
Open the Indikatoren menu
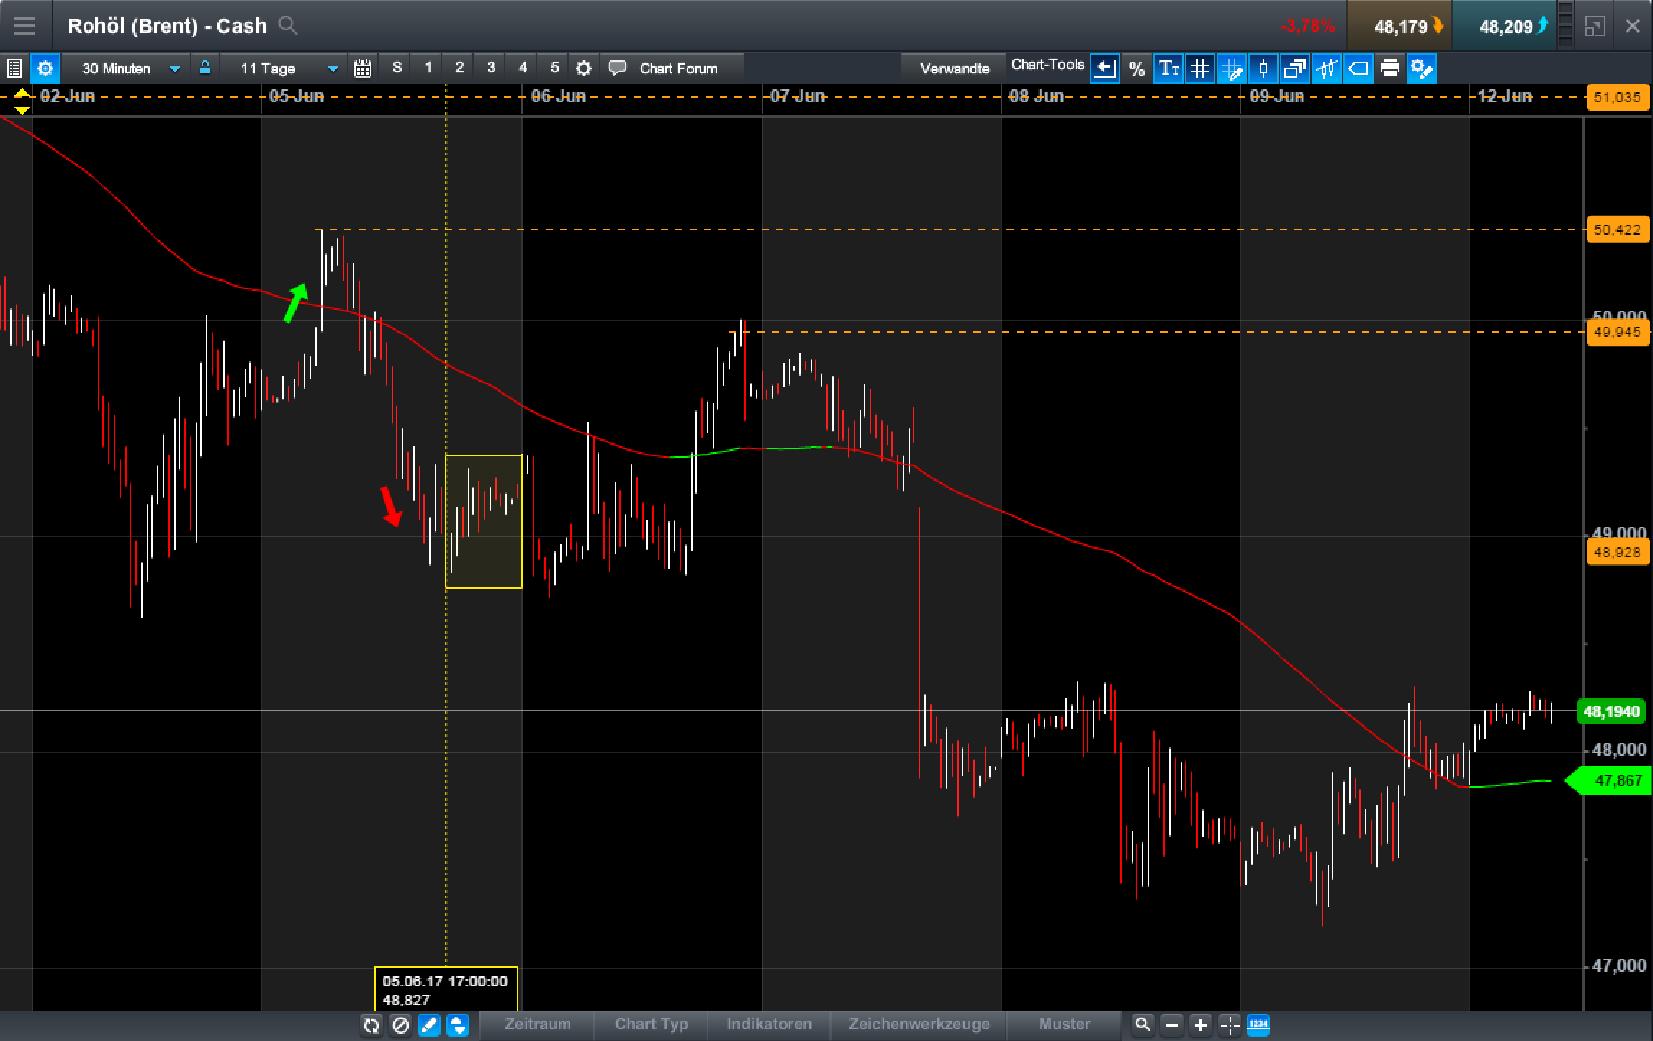[x=768, y=1025]
